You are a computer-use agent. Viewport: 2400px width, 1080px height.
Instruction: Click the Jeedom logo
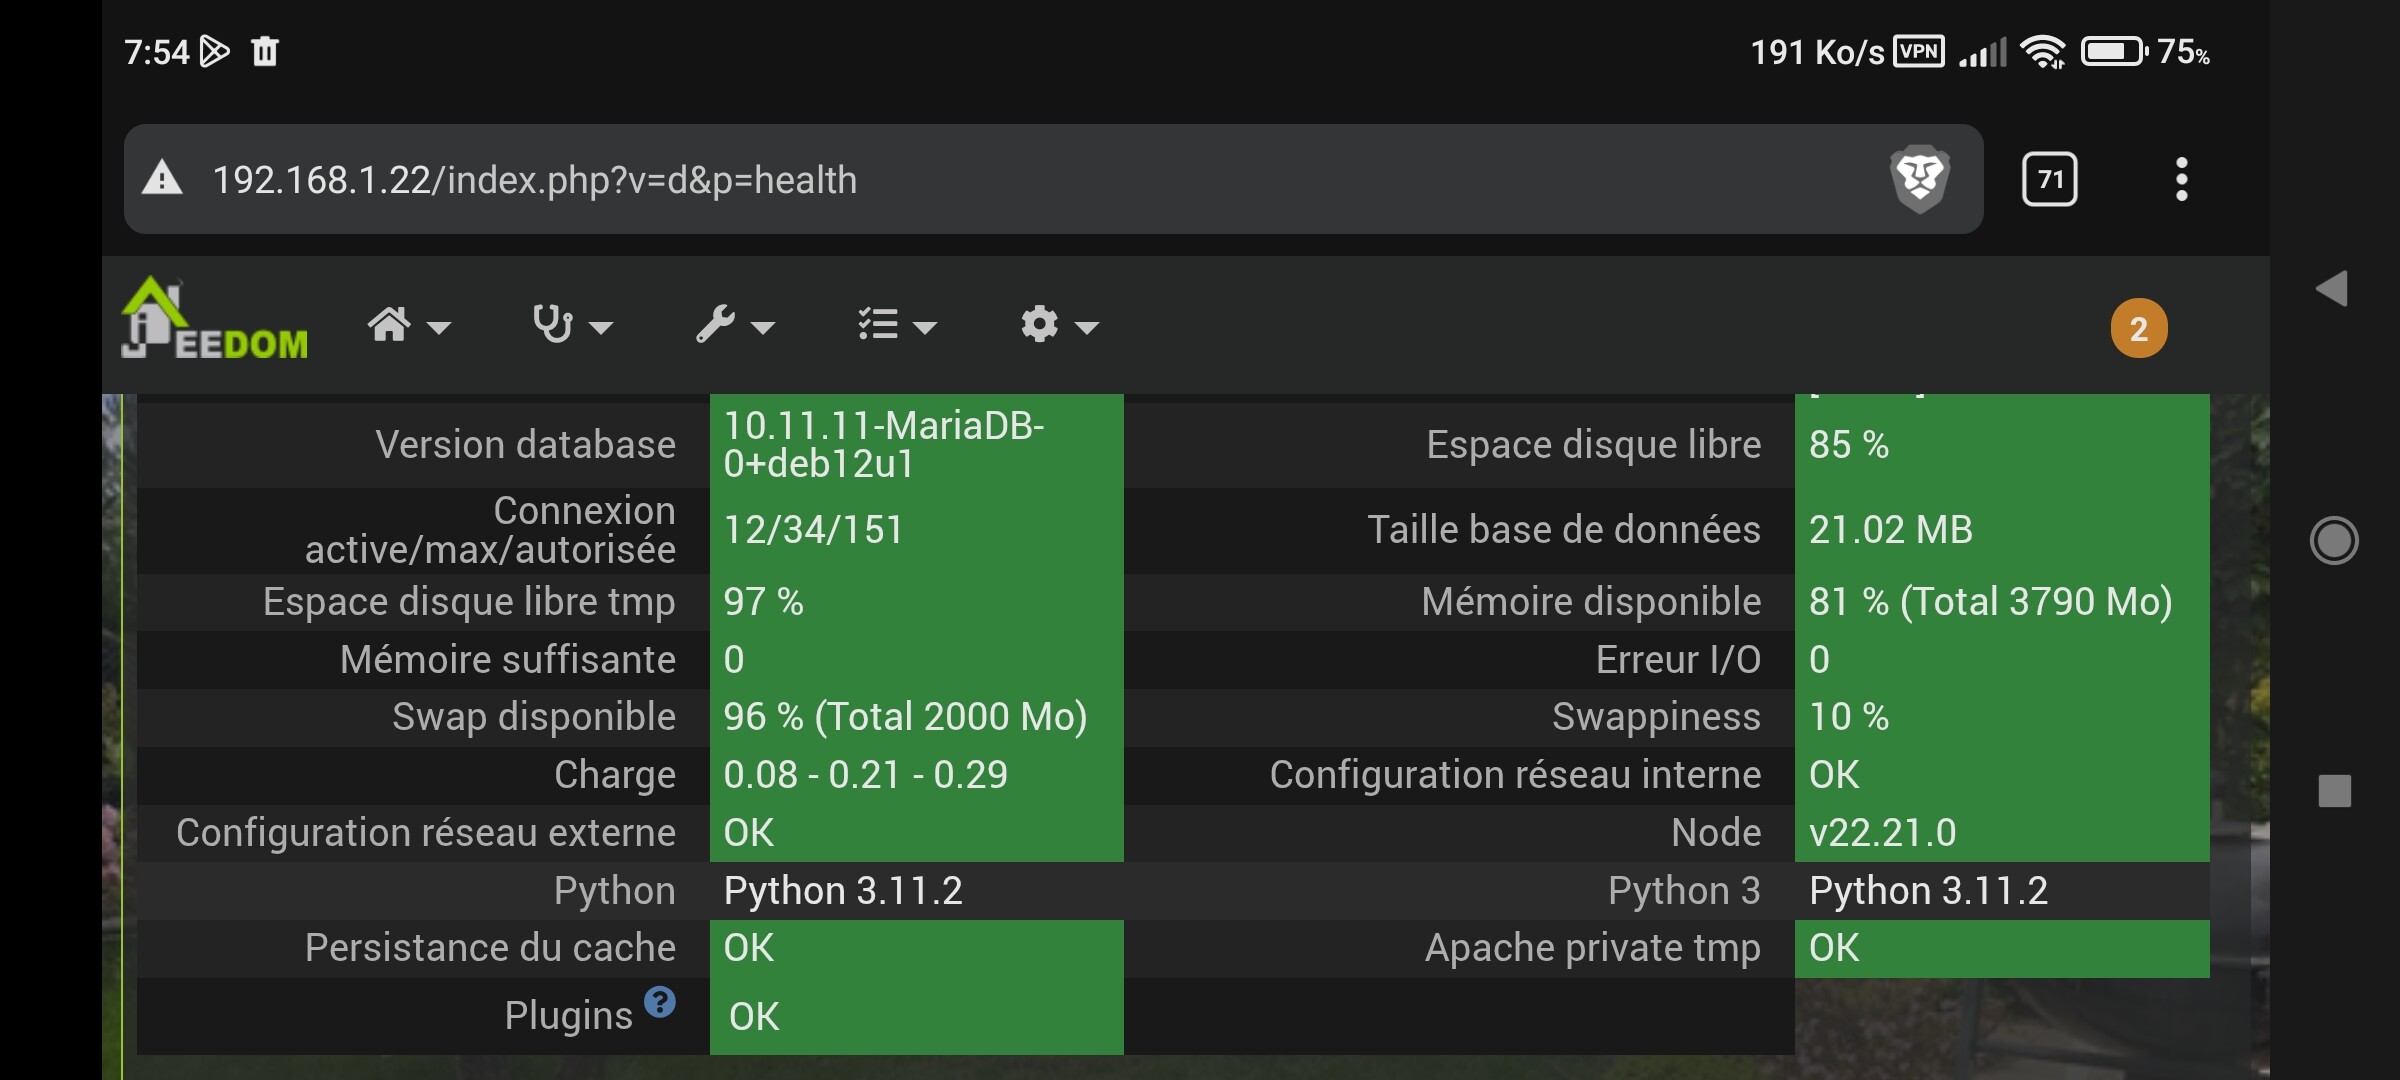click(x=214, y=320)
